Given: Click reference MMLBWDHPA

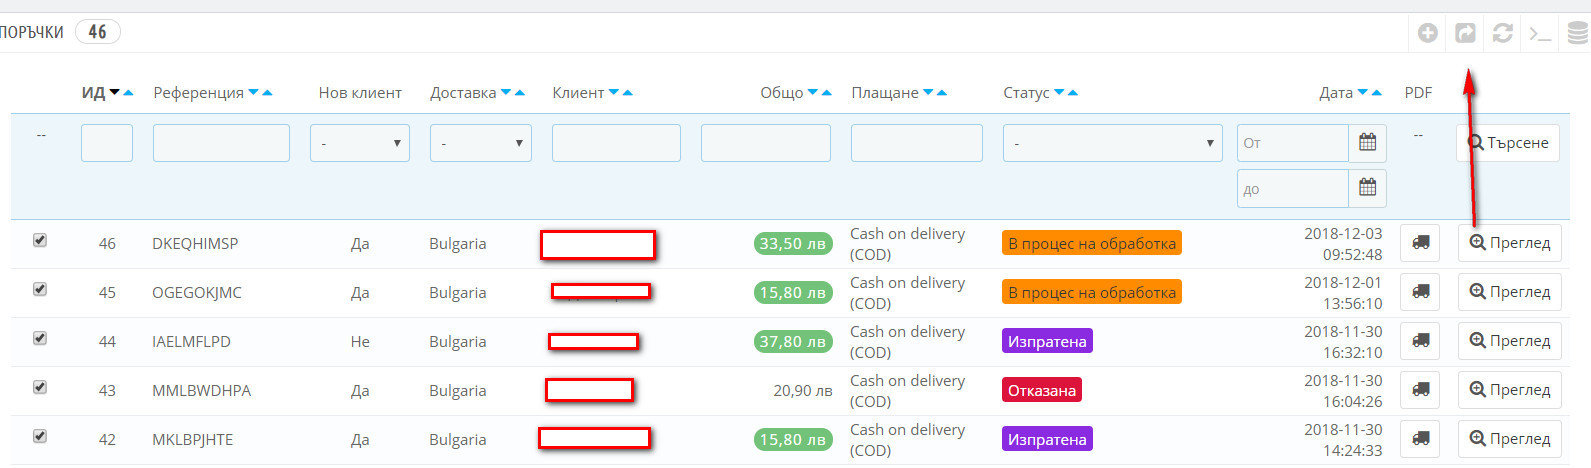Looking at the screenshot, I should click(202, 390).
